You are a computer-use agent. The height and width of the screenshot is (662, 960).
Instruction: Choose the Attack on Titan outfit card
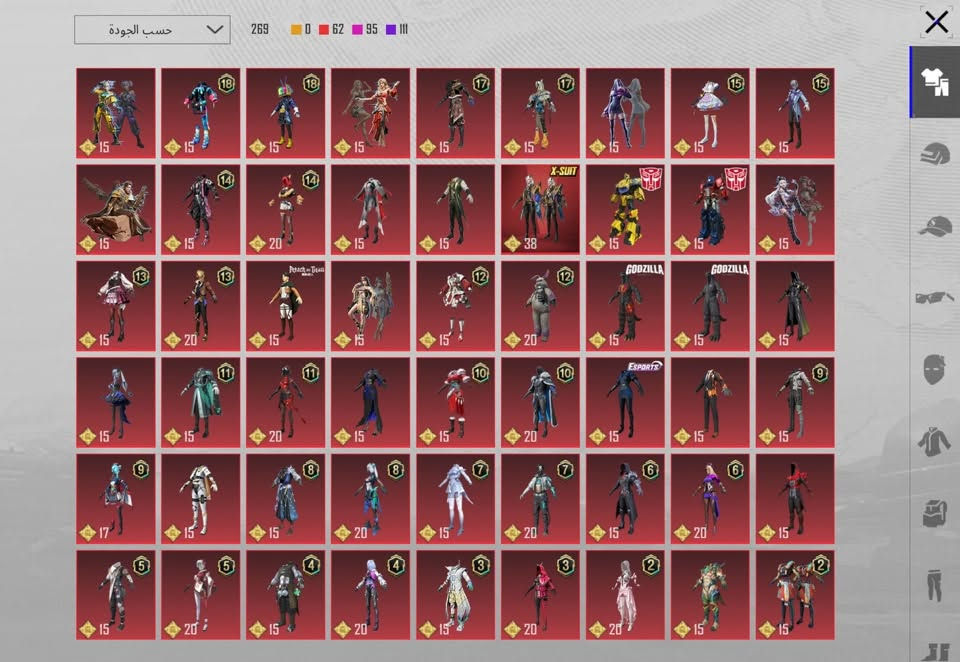click(286, 306)
